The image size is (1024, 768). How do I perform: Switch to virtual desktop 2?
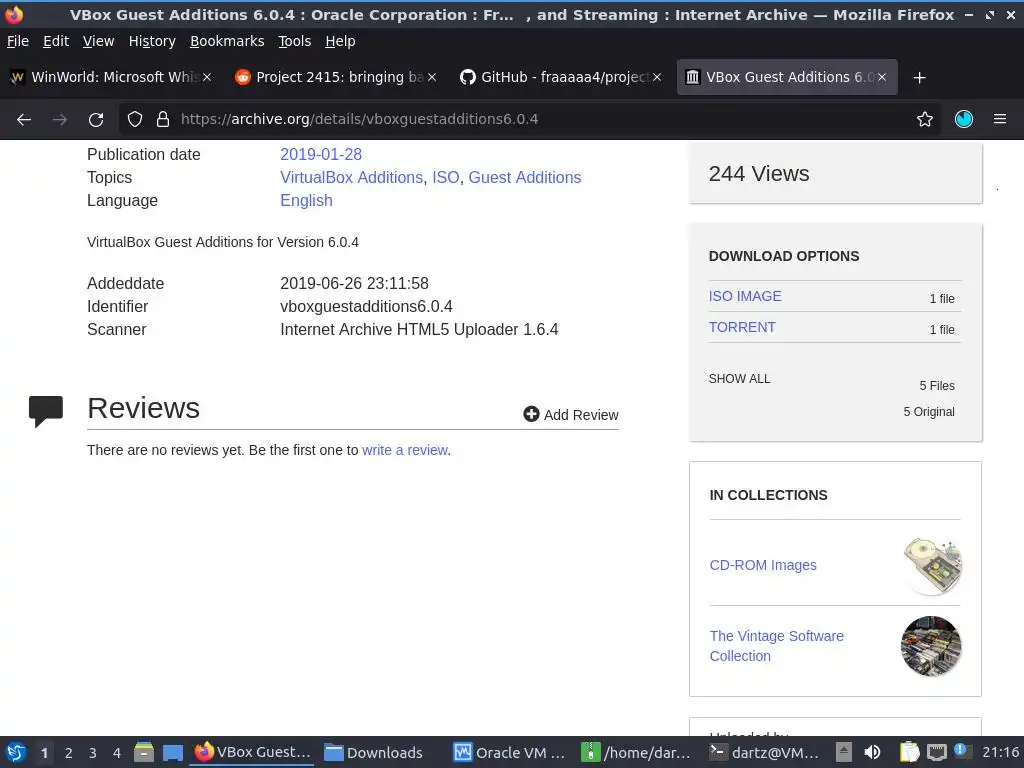click(69, 753)
